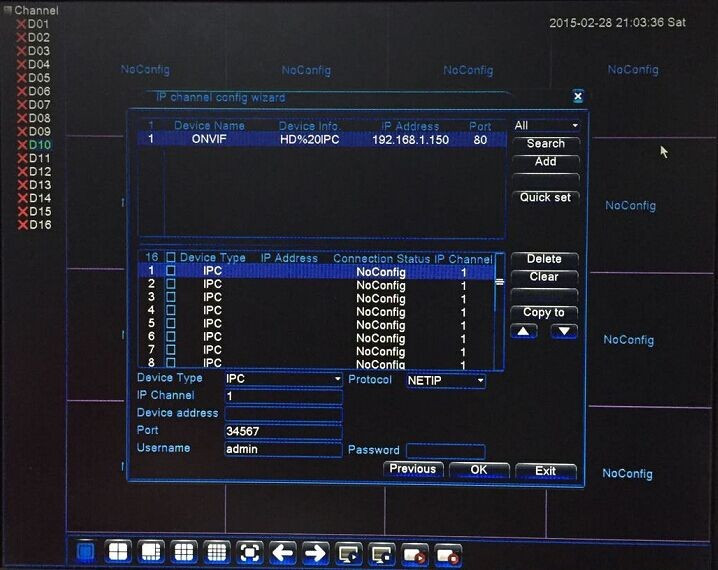
Task: Select the ONVIF device row
Action: point(320,140)
